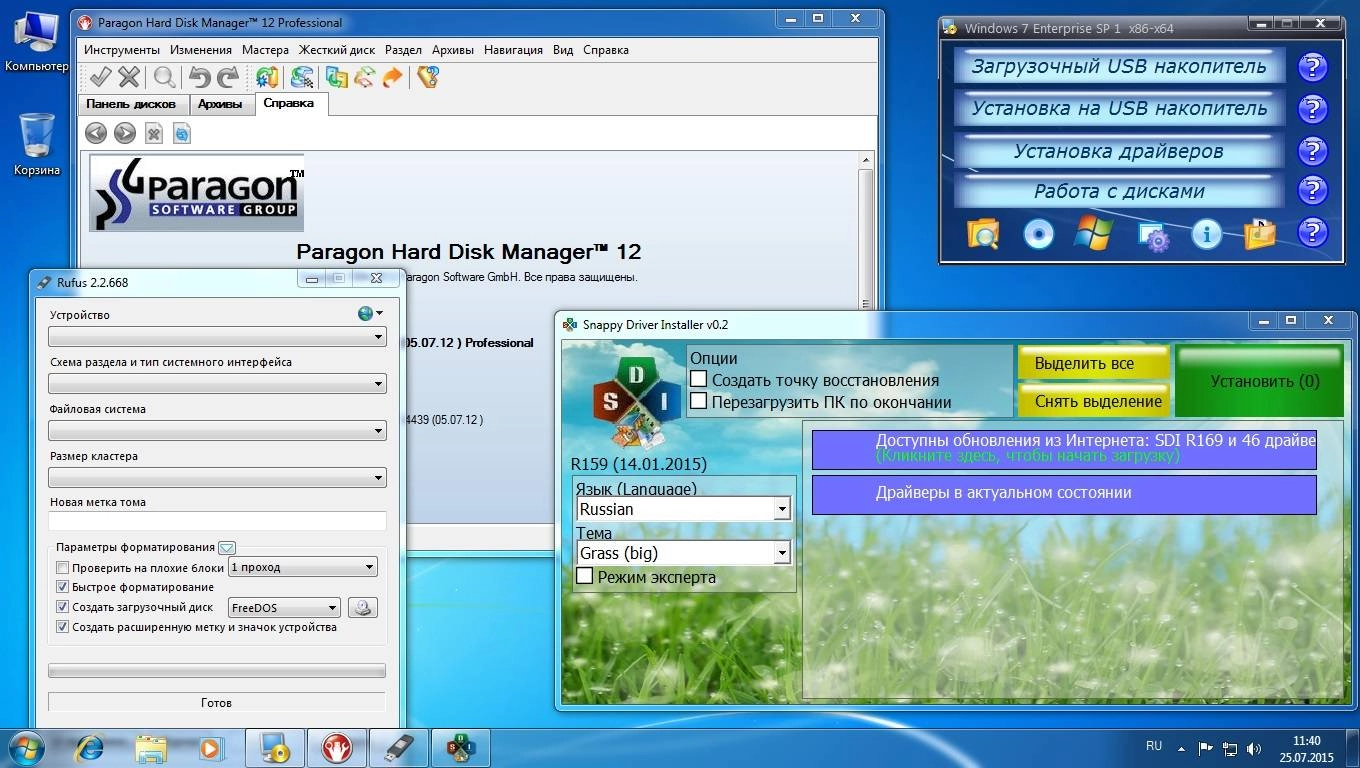Click the blue info icon in launcher panel

(1207, 234)
